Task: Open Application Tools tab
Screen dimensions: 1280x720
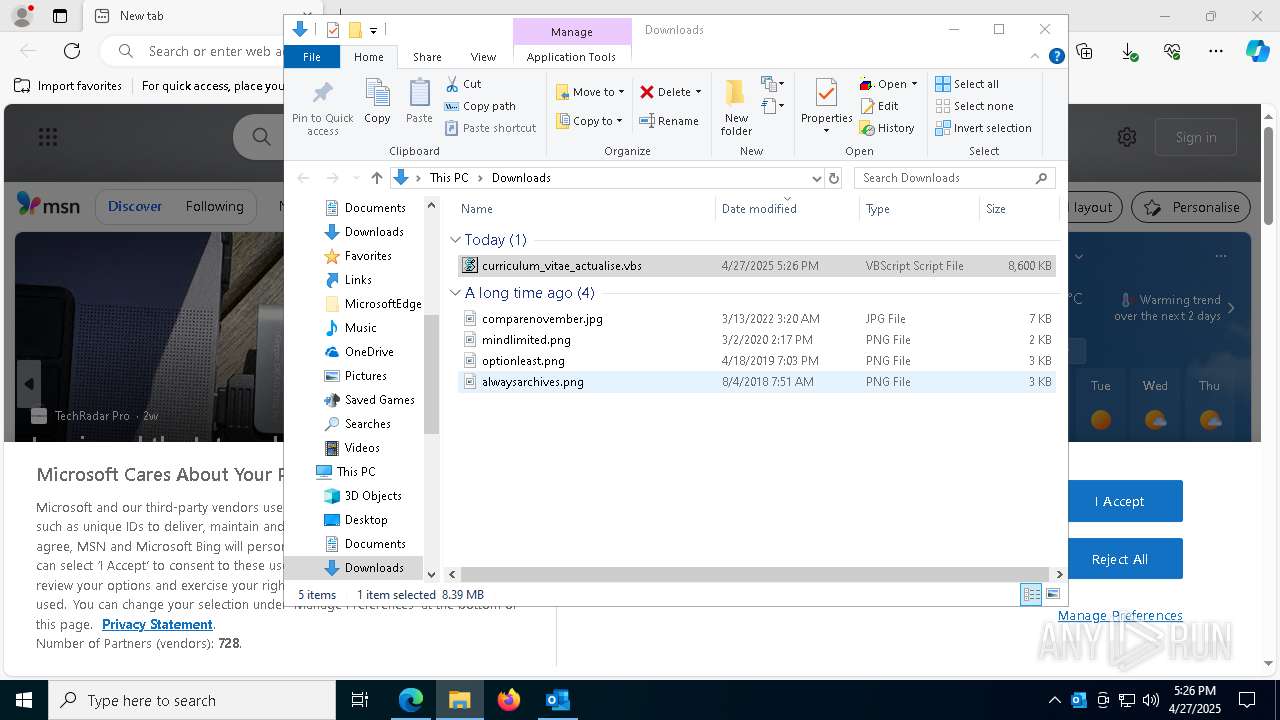Action: click(571, 57)
